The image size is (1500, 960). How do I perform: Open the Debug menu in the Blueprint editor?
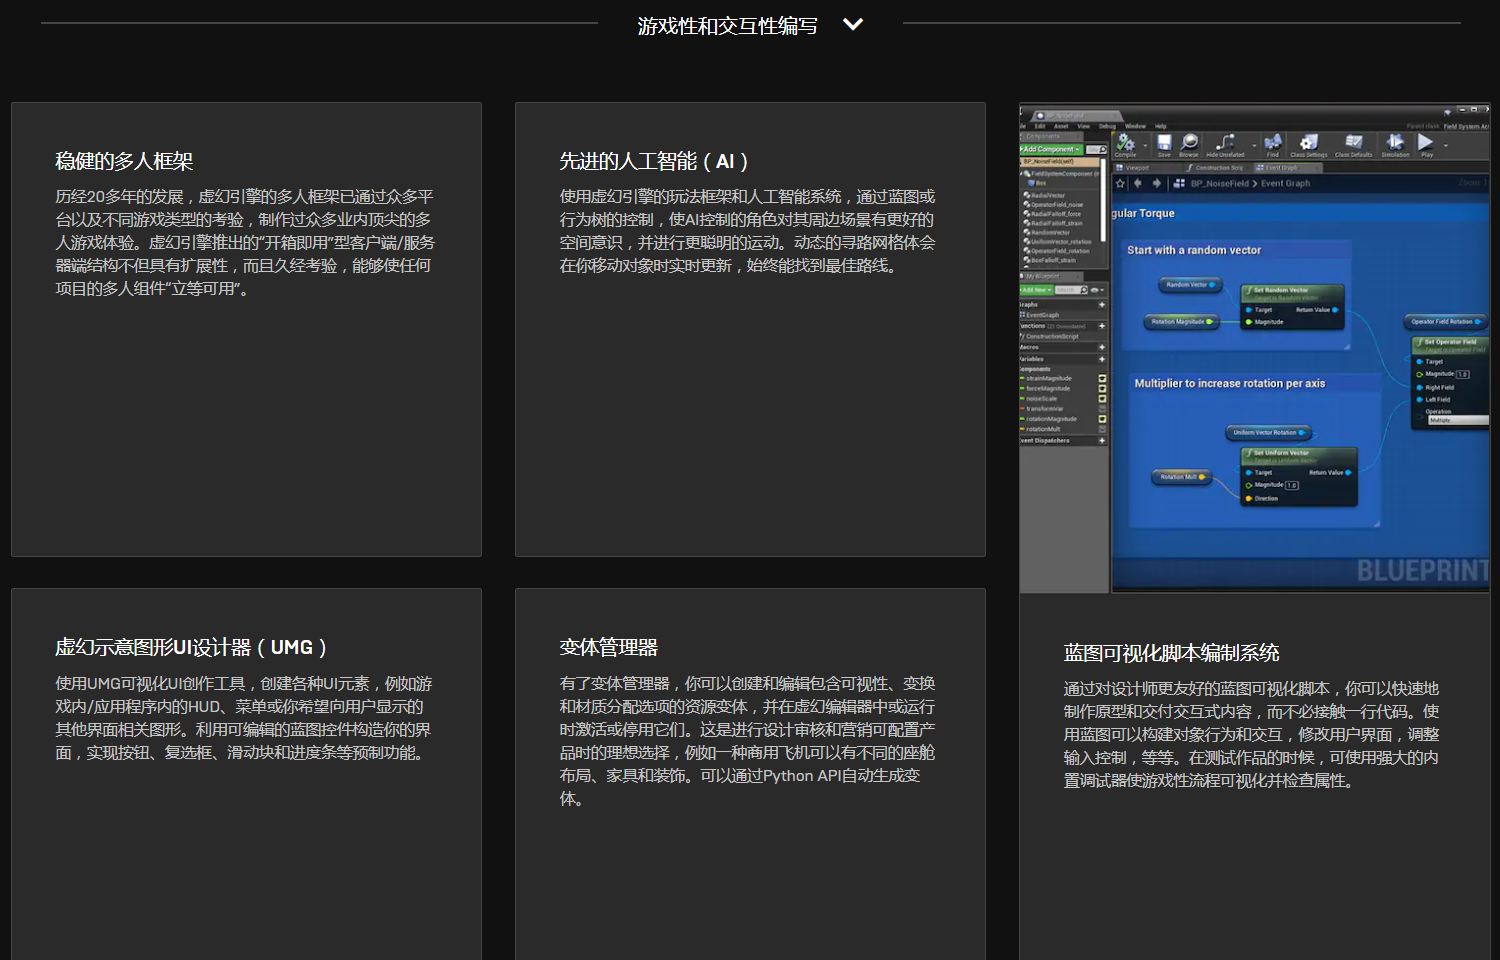pos(1107,126)
